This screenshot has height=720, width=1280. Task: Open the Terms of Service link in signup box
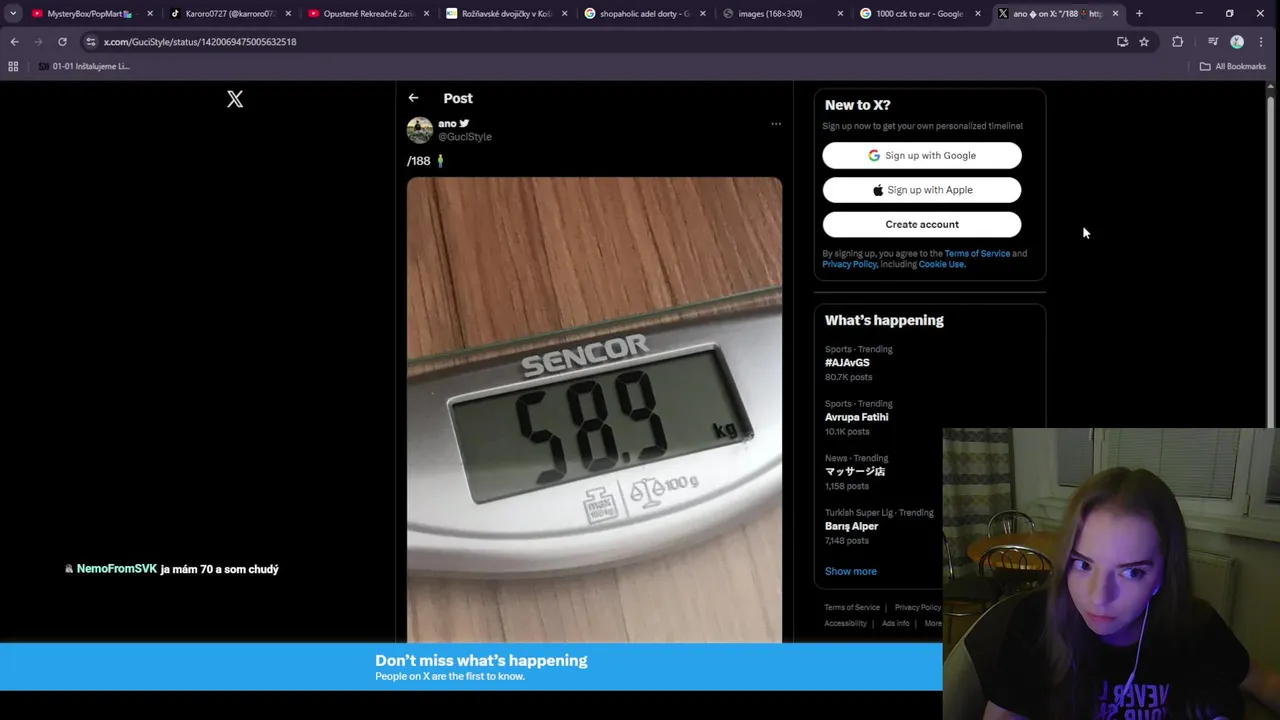tap(977, 253)
